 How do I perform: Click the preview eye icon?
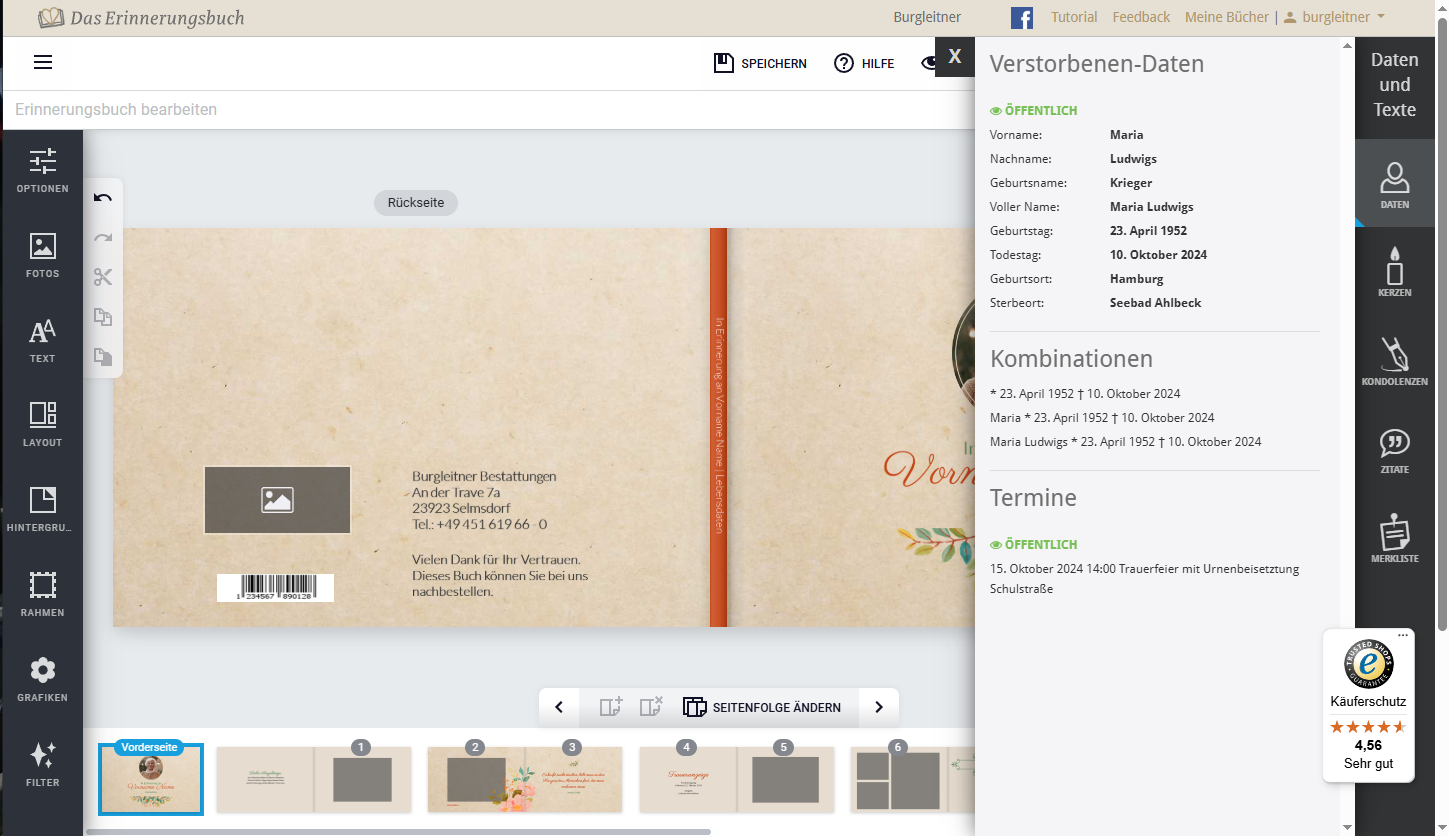928,63
